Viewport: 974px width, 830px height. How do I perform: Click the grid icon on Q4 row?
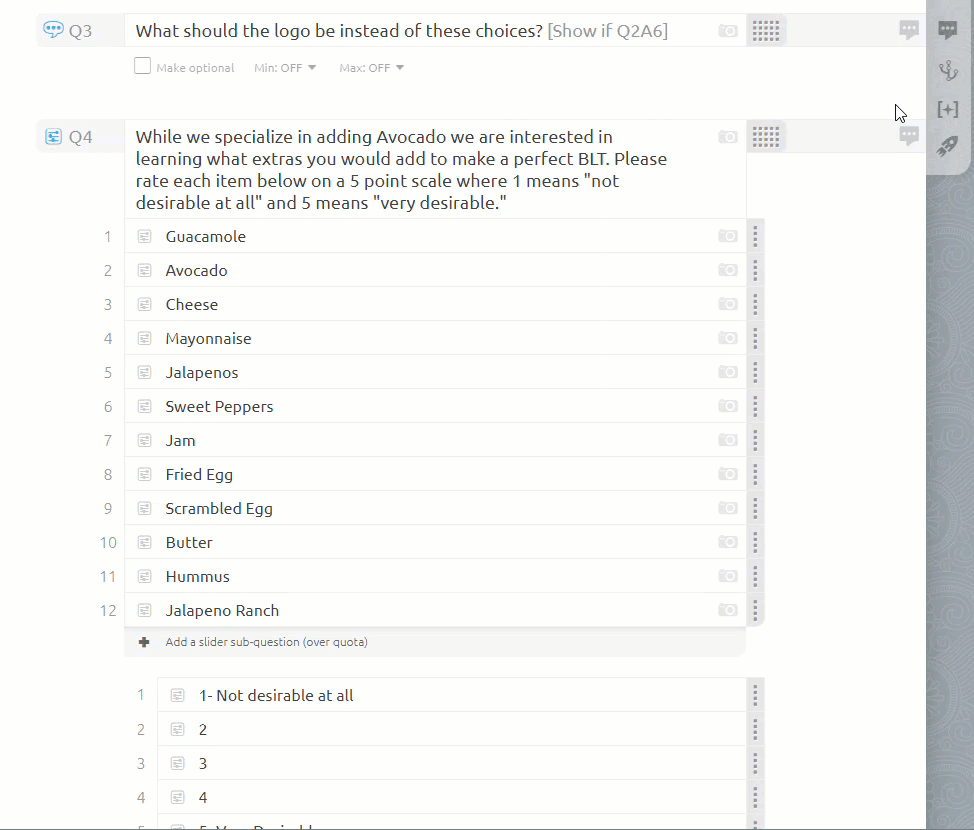pos(766,137)
